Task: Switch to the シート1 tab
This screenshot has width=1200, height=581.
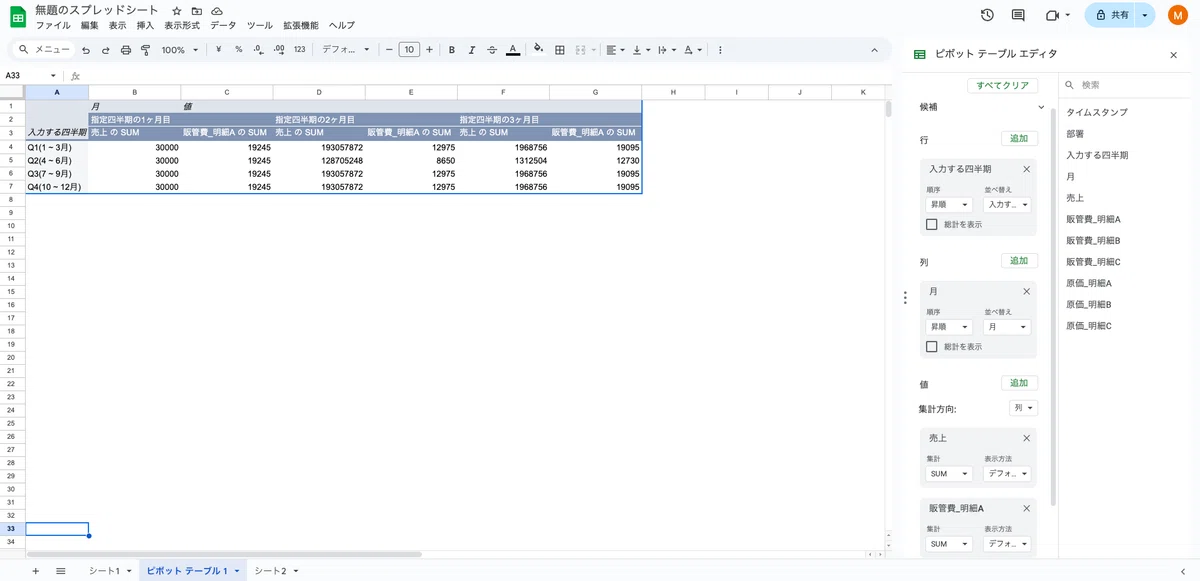Action: (x=109, y=571)
